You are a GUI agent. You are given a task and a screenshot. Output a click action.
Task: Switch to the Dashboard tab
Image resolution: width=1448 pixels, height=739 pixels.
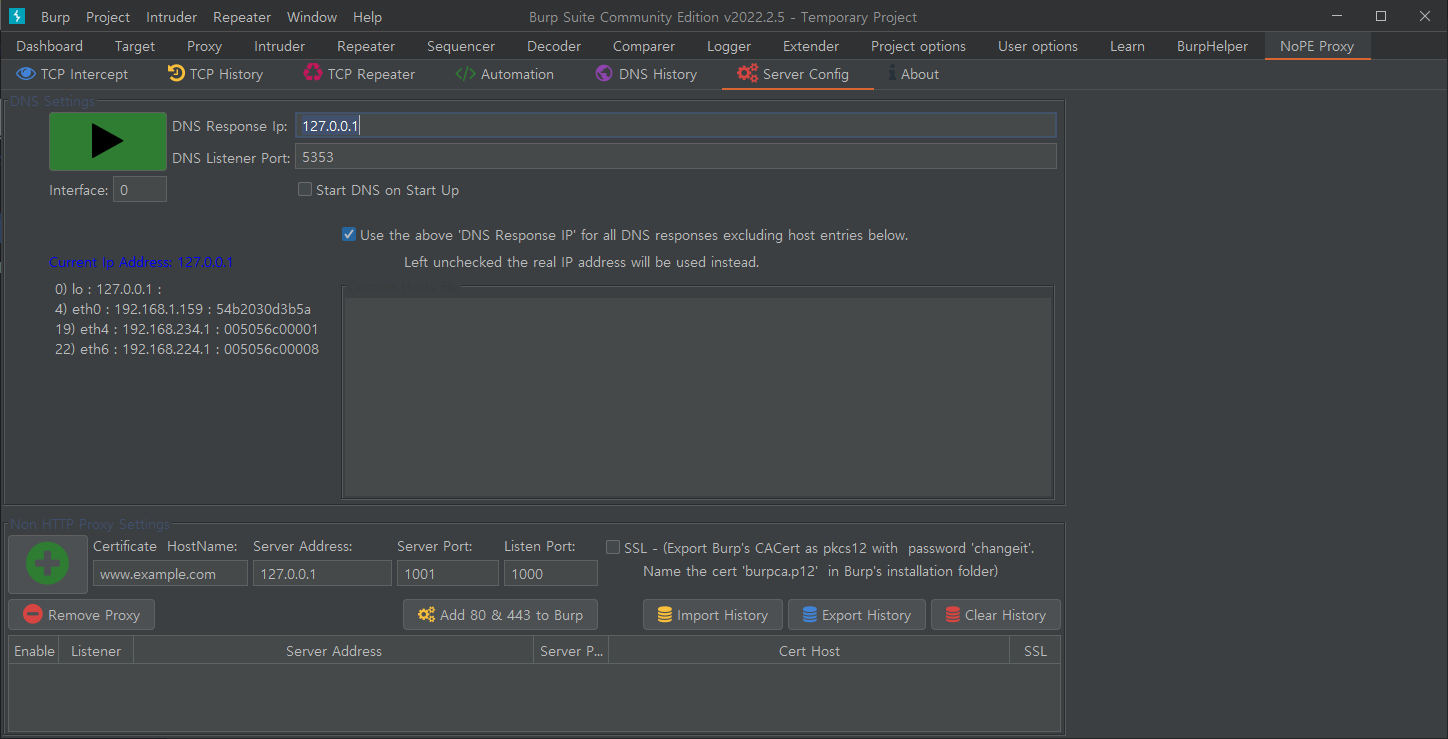coord(50,46)
